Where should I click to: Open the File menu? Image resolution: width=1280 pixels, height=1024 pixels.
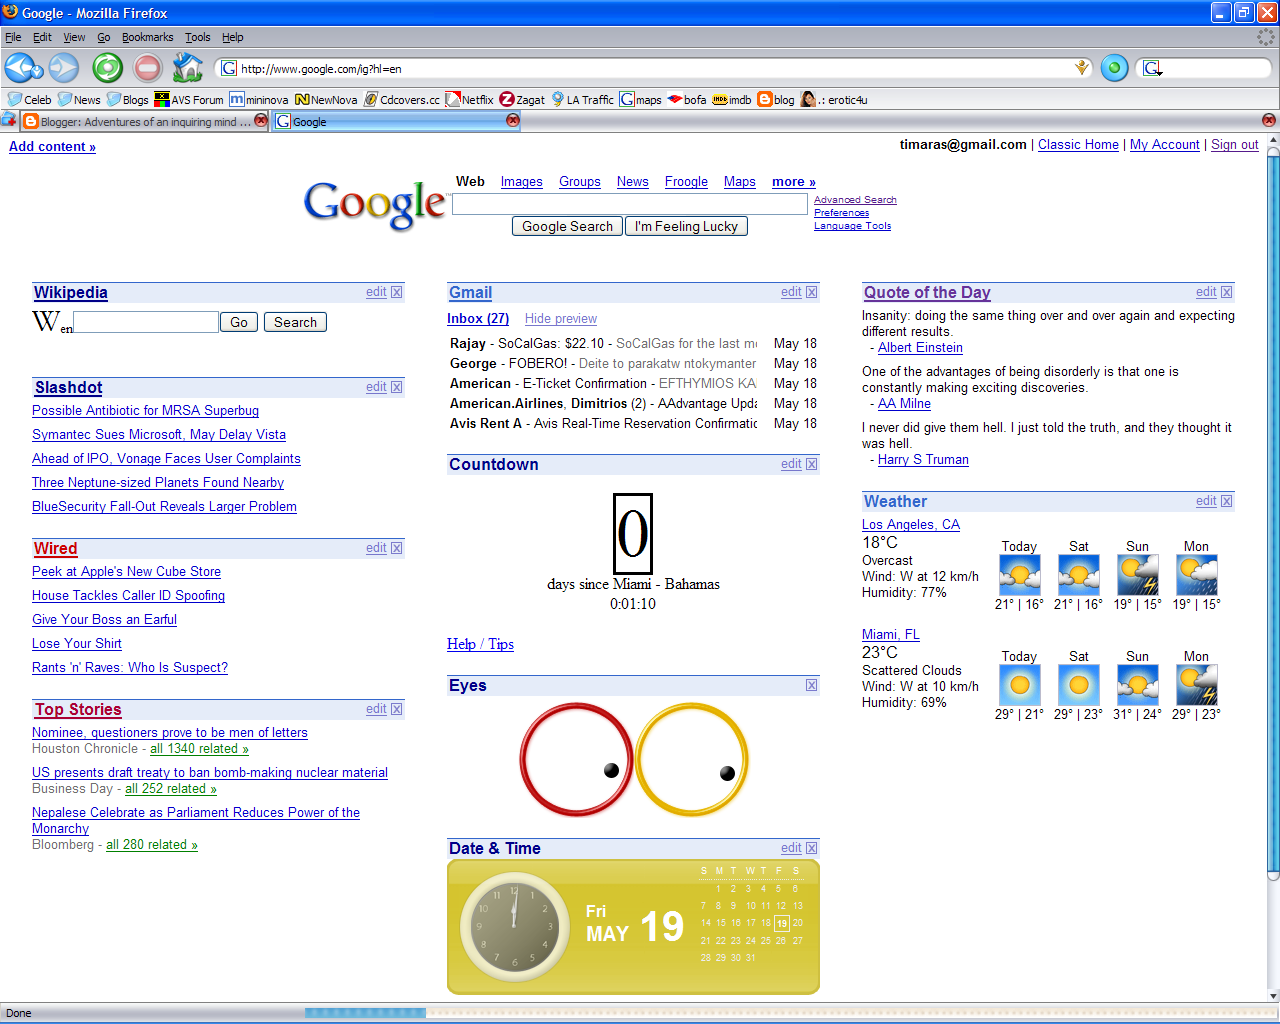click(13, 37)
